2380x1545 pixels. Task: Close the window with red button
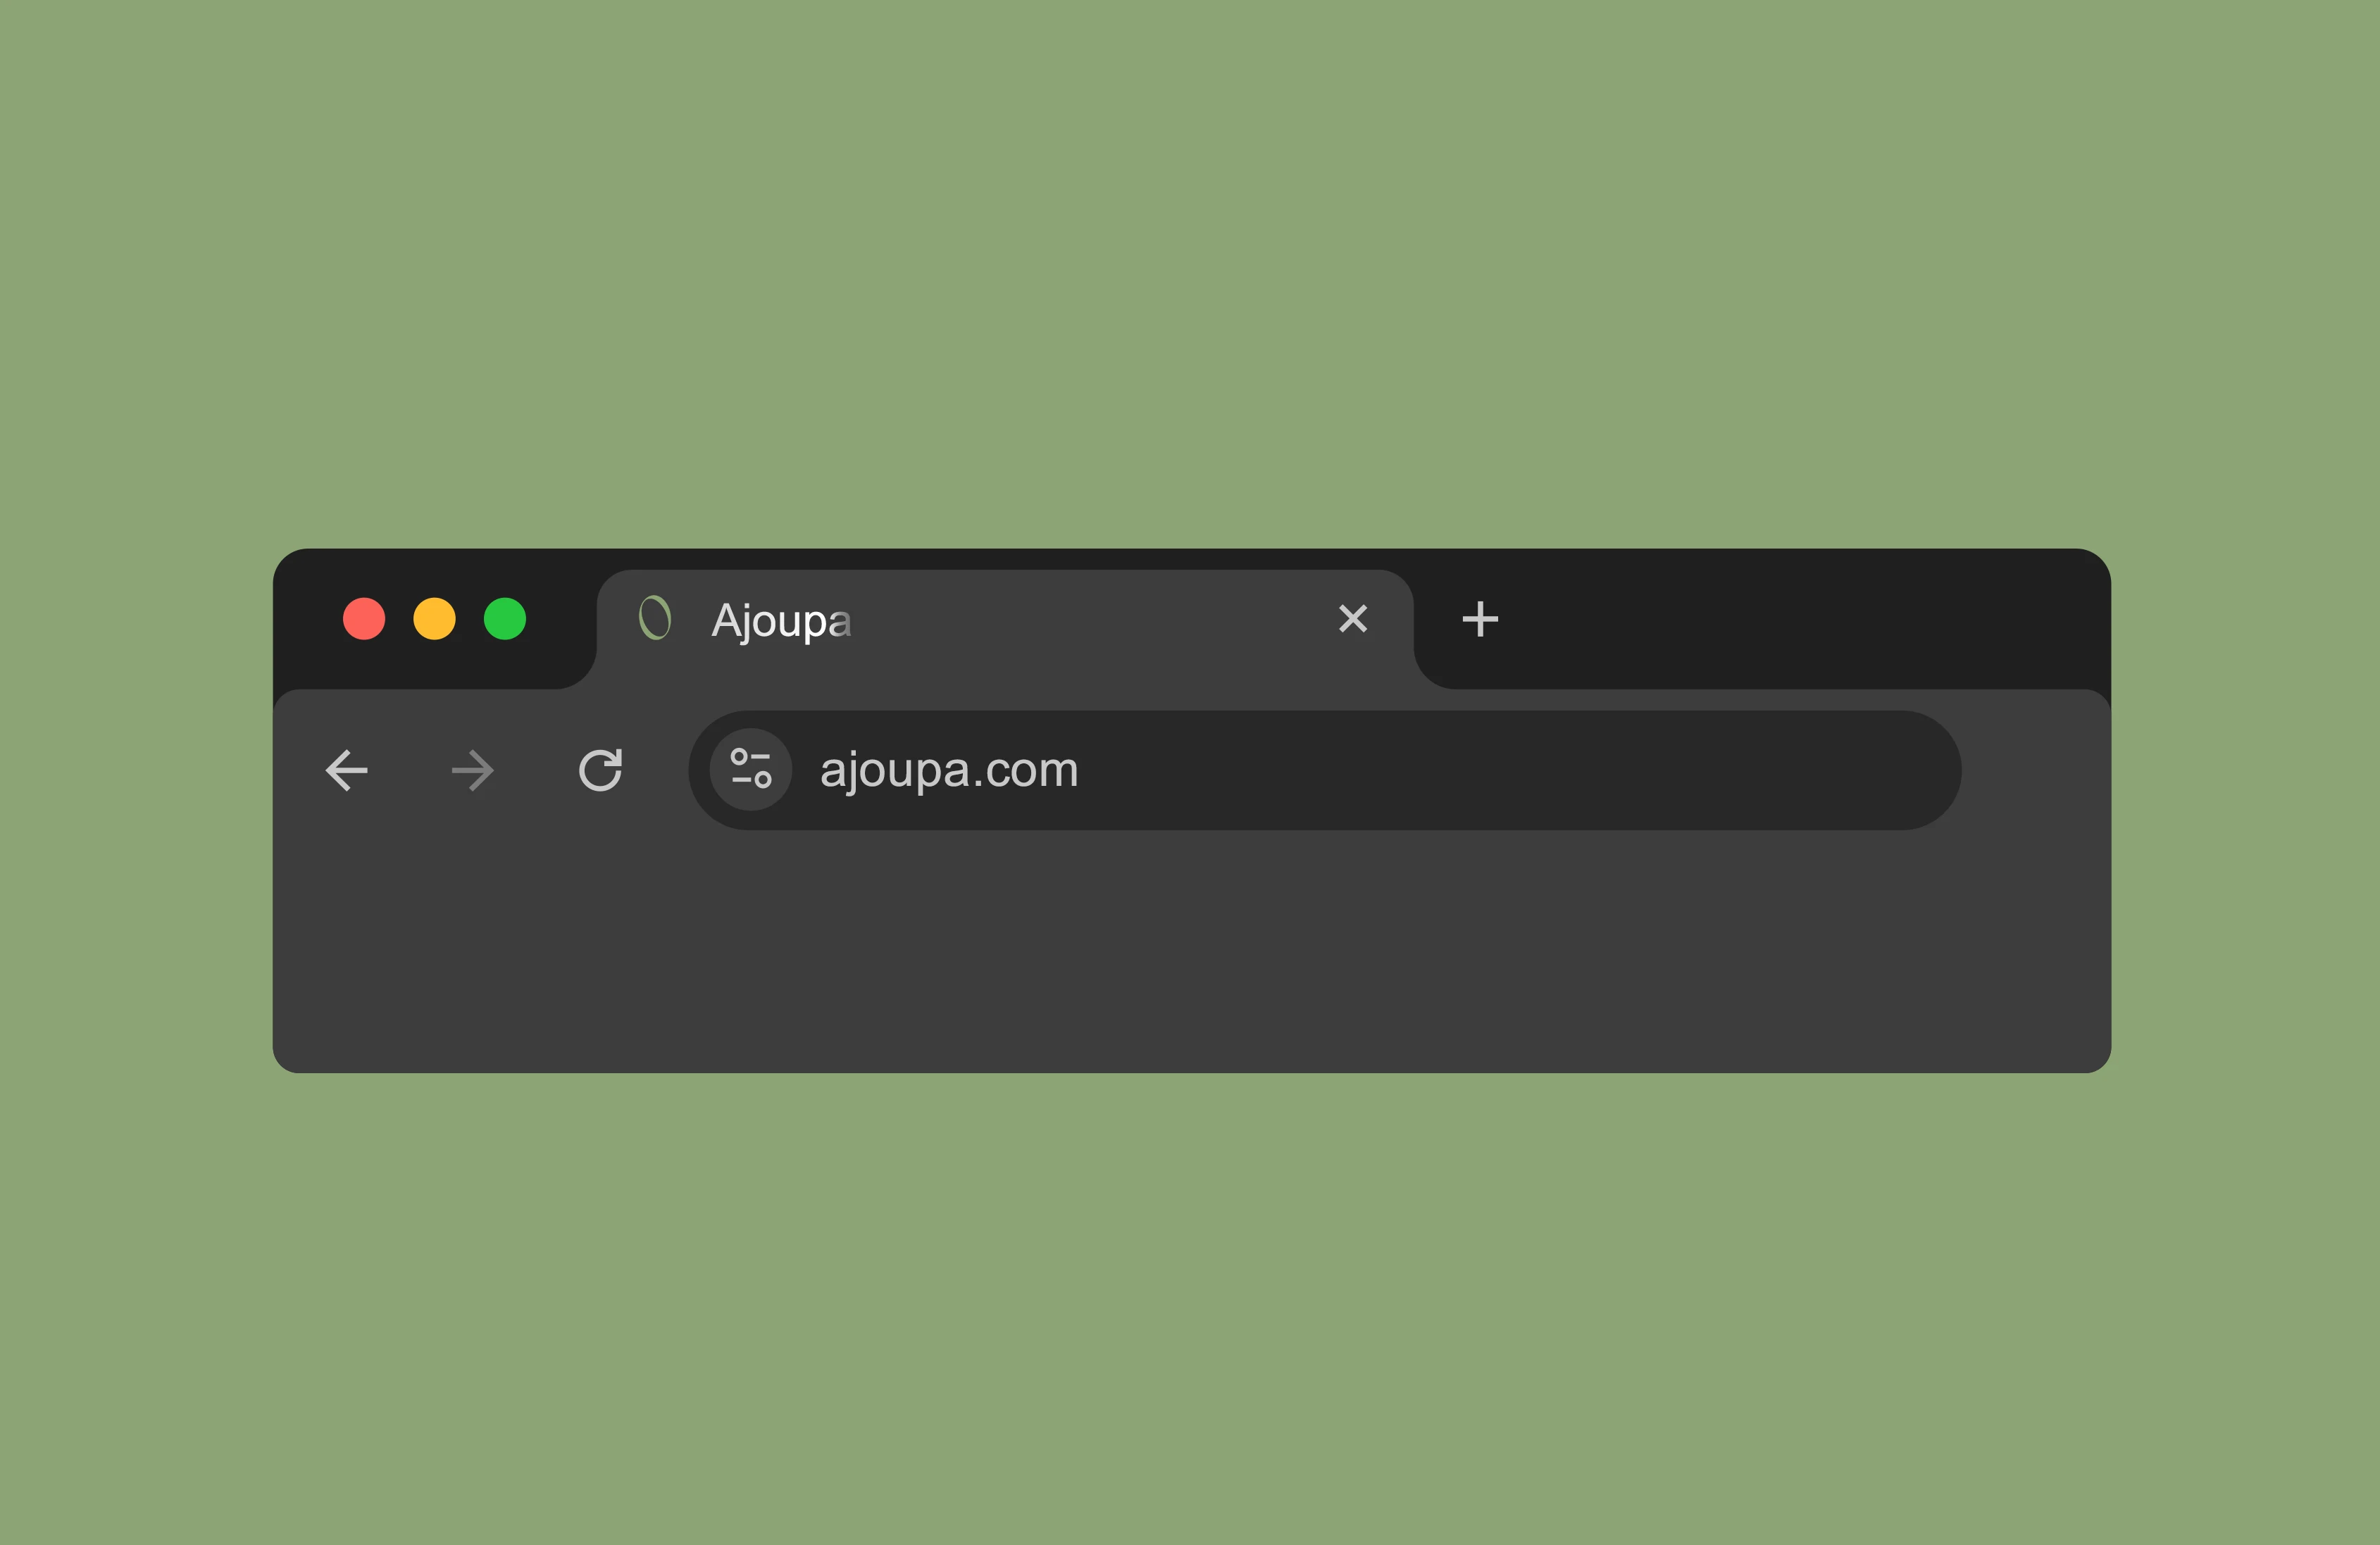(x=364, y=619)
